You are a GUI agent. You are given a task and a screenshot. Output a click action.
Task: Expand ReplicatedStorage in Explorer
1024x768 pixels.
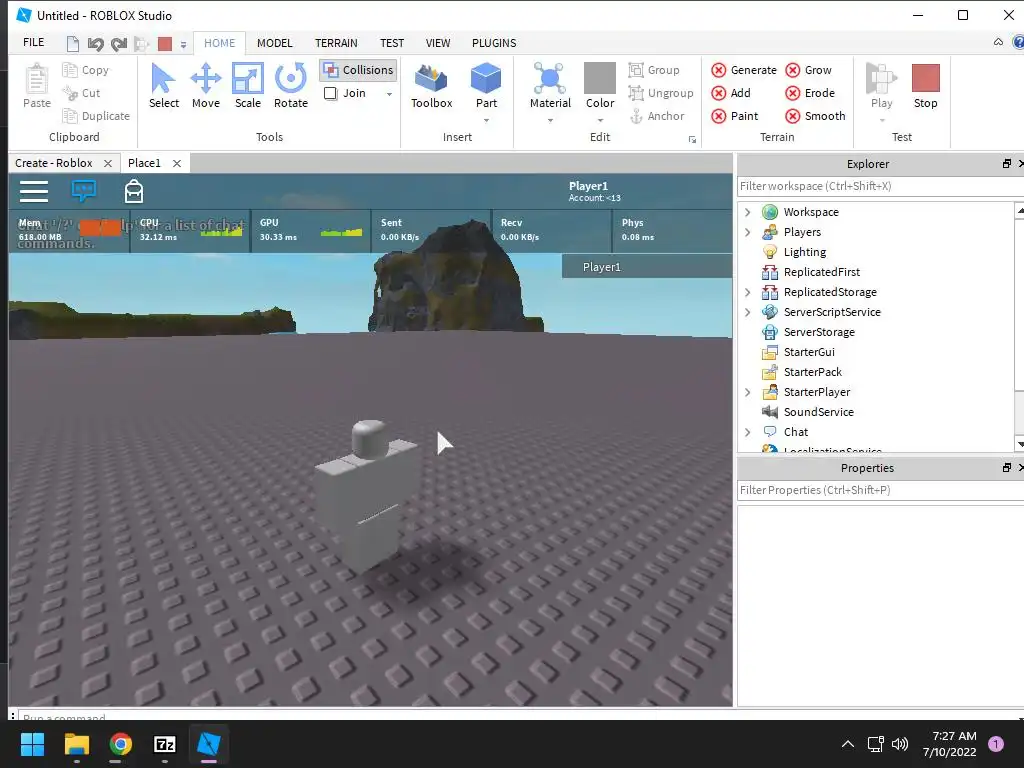click(x=748, y=292)
